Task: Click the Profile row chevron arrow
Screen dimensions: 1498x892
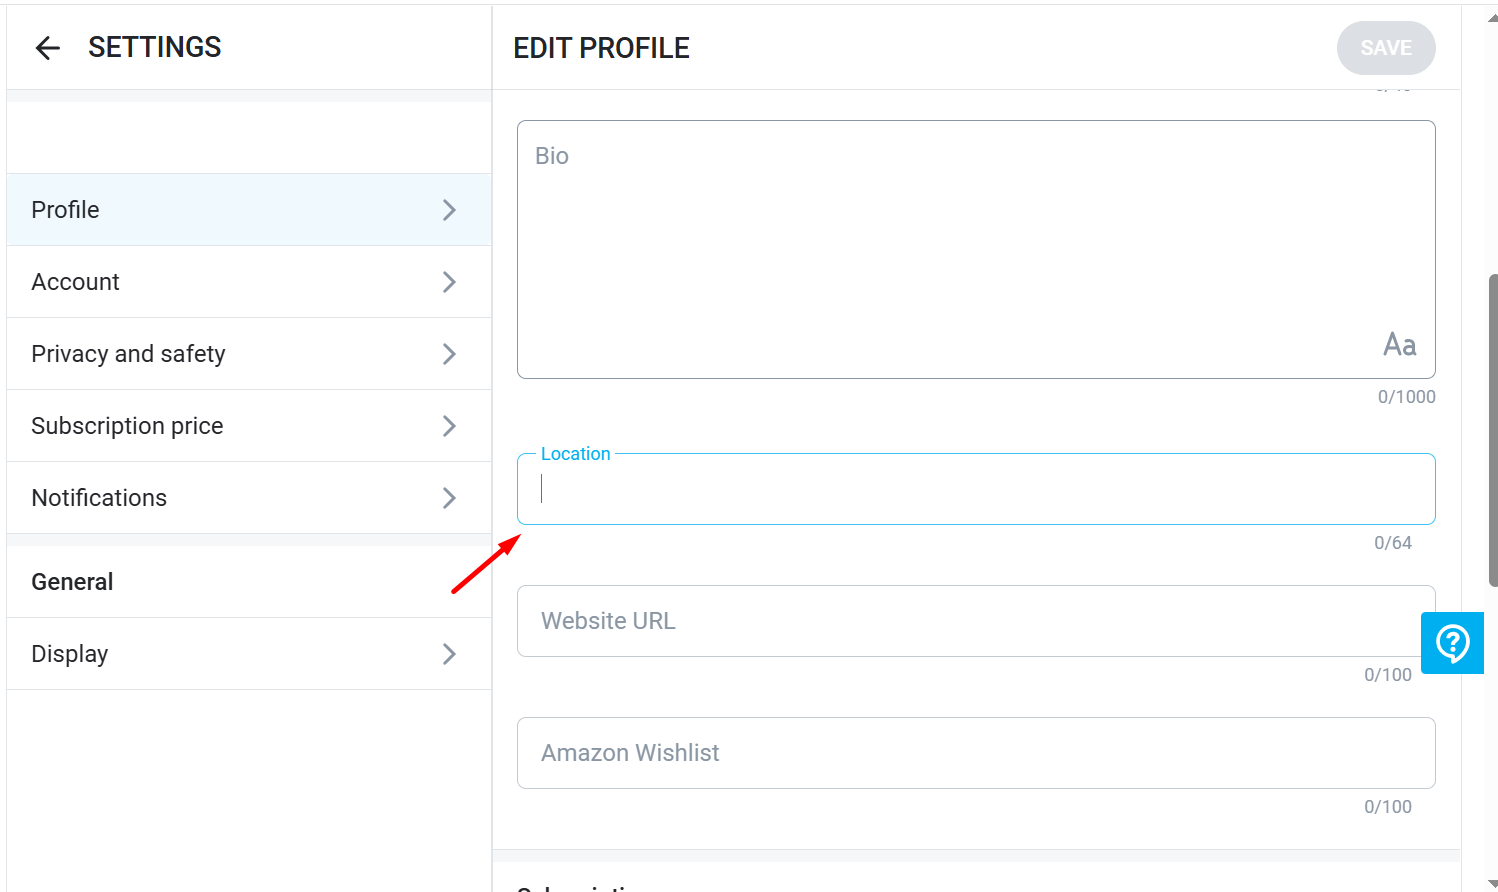Action: (x=449, y=210)
